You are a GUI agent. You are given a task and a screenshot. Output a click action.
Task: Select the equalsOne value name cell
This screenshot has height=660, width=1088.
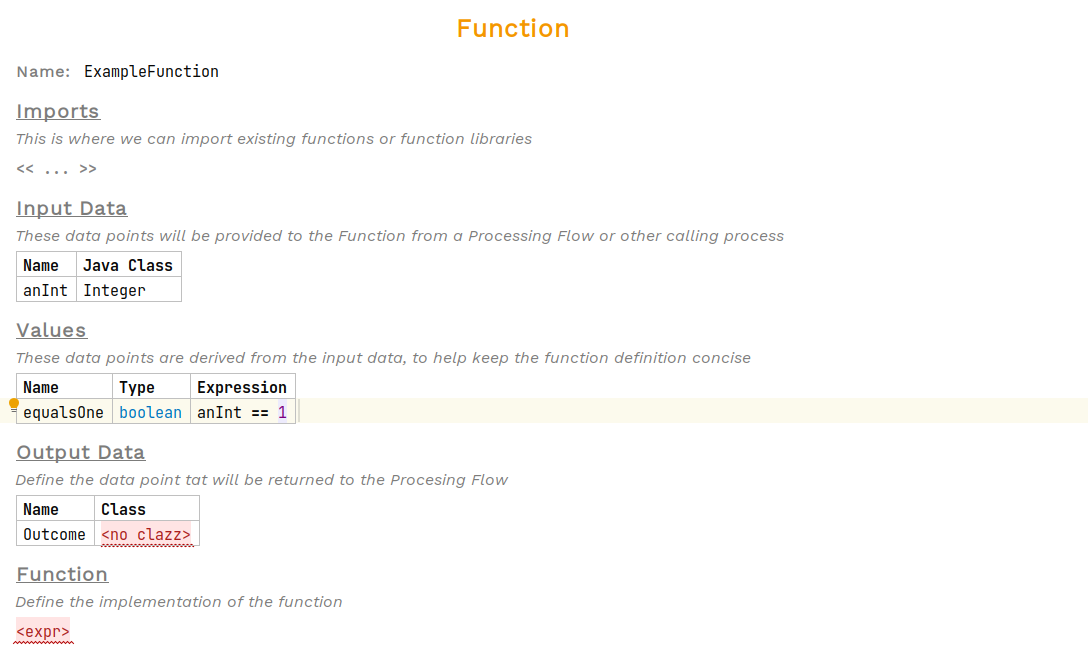(x=62, y=411)
